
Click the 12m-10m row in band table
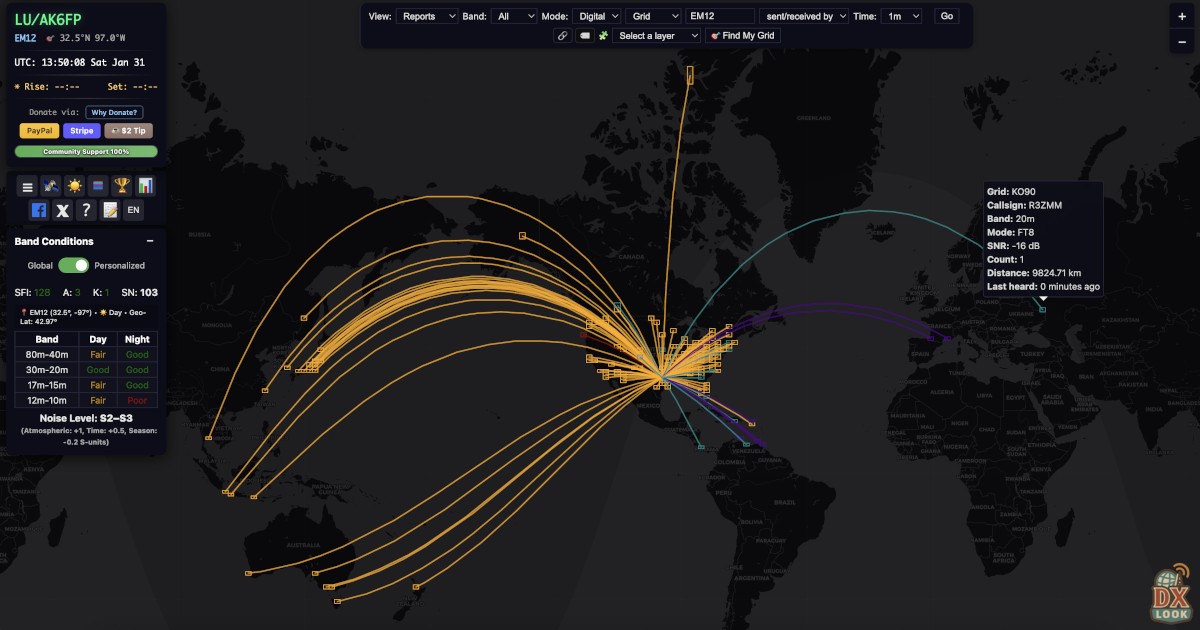point(86,400)
